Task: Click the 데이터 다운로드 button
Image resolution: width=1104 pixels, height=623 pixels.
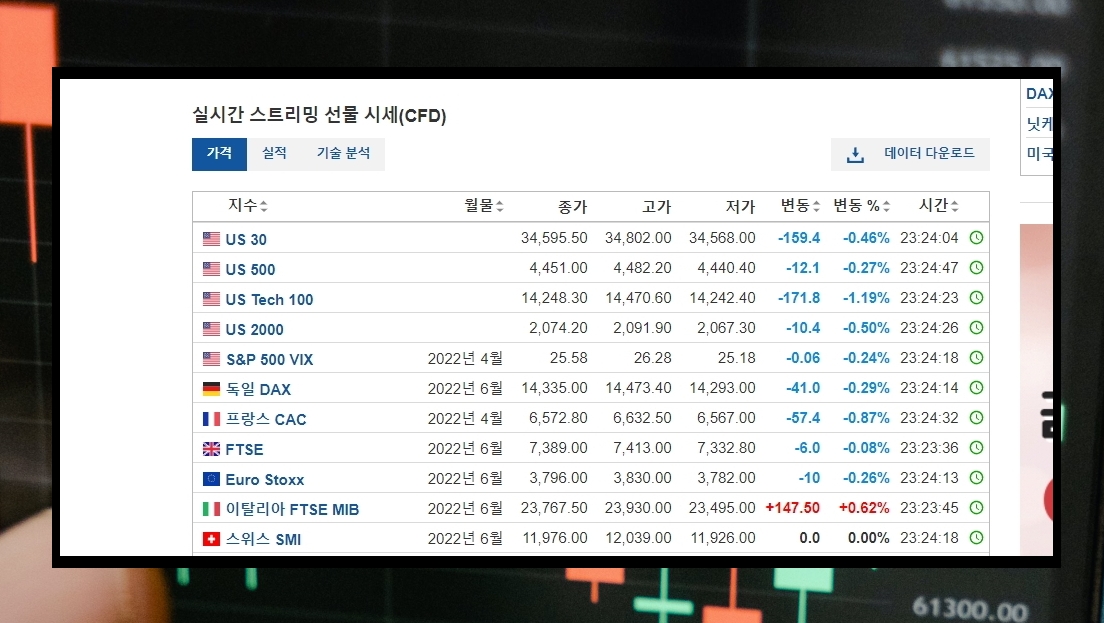Action: [910, 154]
